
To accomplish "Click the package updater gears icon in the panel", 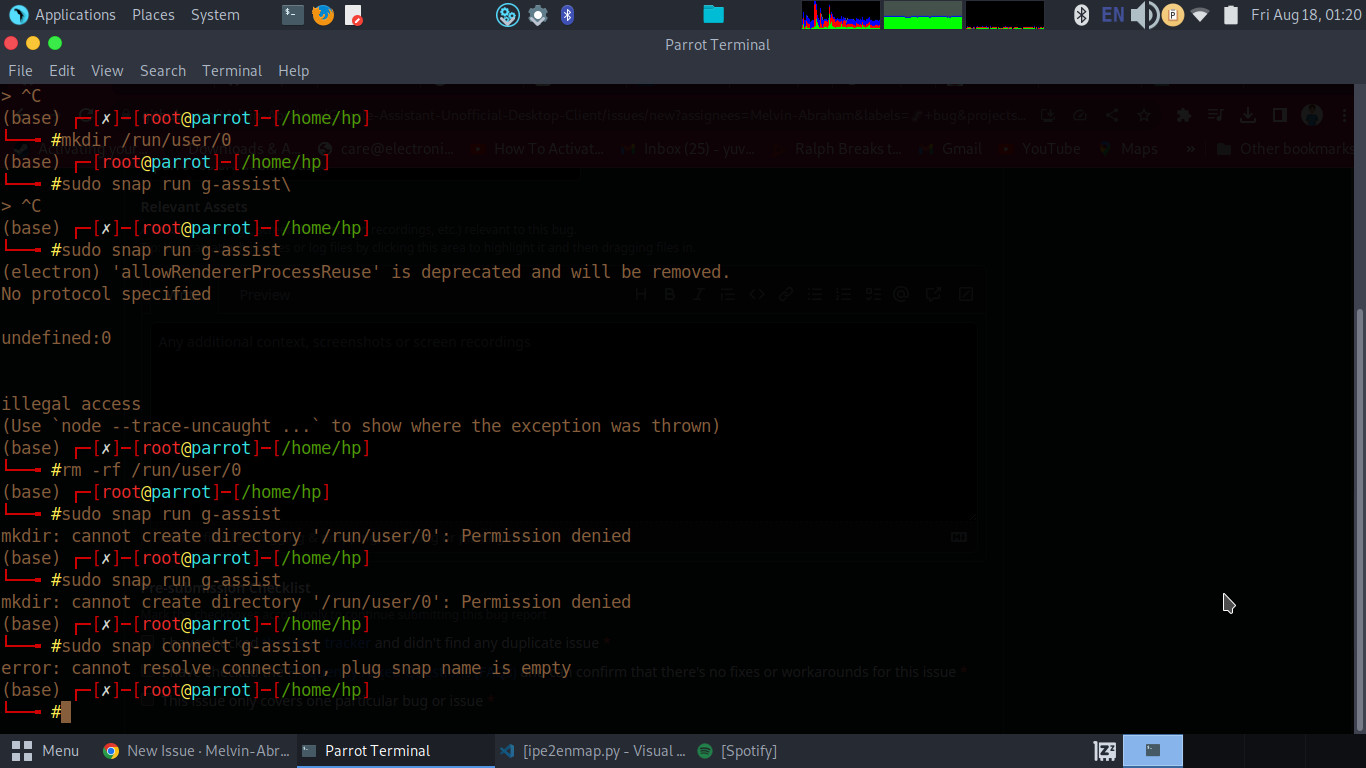I will [x=508, y=14].
